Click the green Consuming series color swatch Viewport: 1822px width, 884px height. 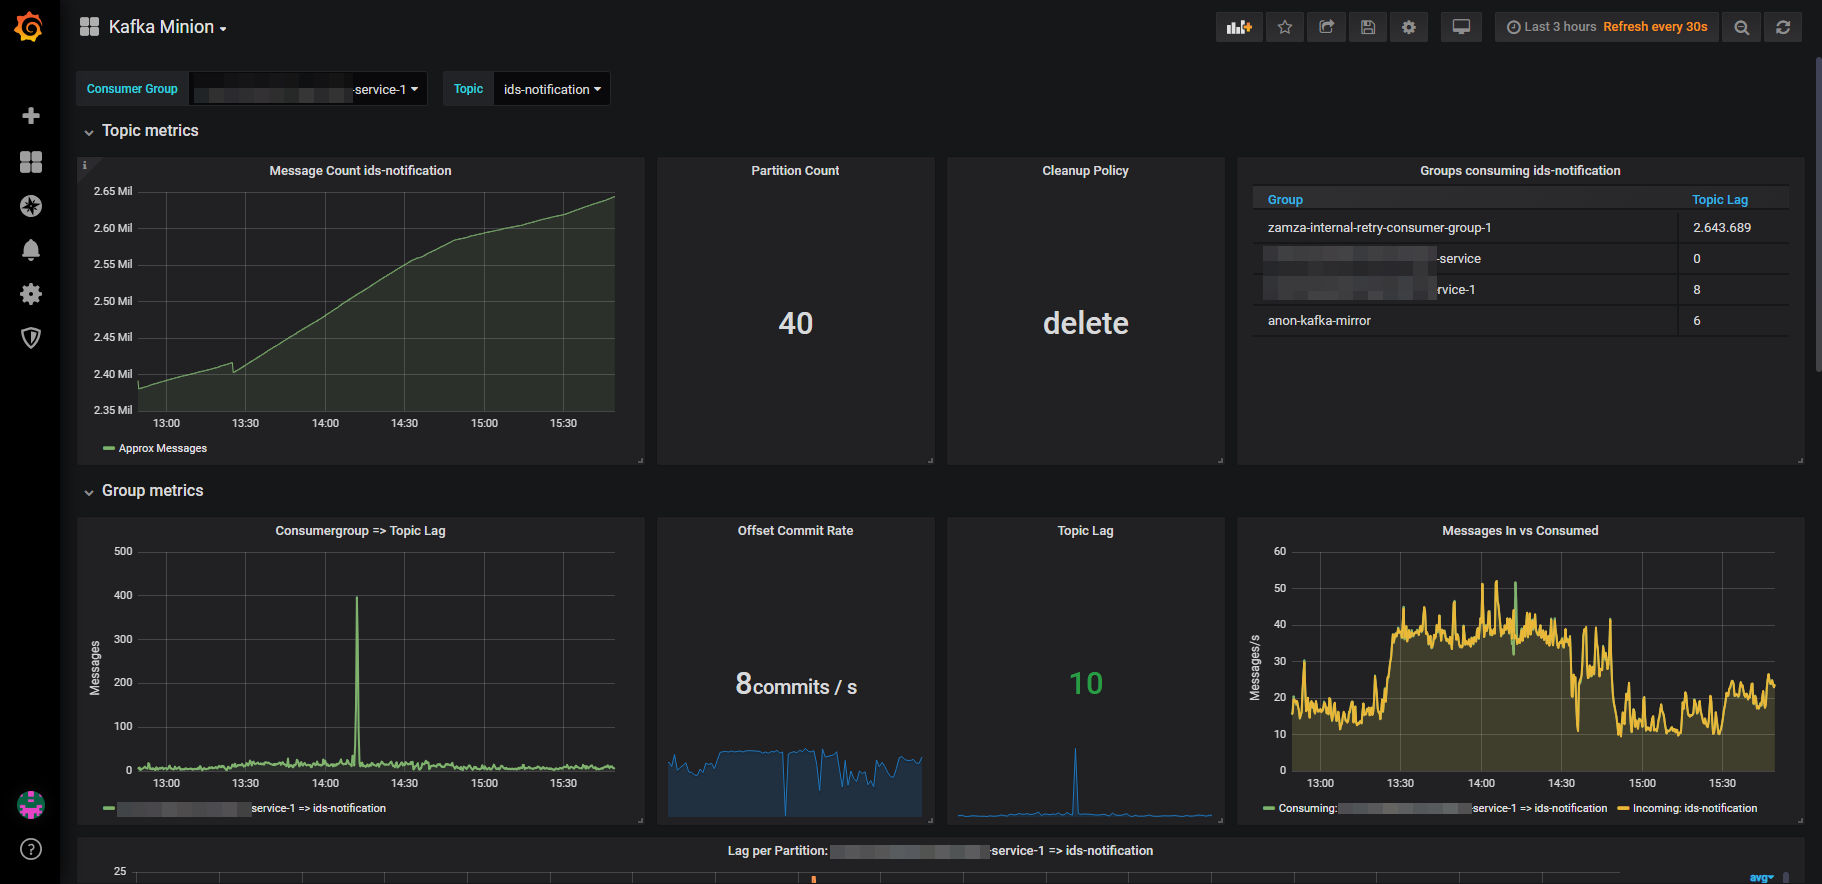(x=1269, y=809)
